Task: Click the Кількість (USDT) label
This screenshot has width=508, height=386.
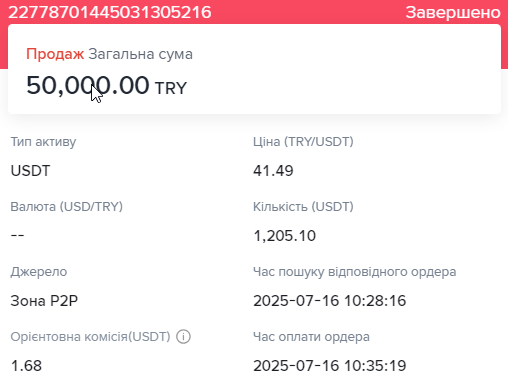Action: pos(303,207)
